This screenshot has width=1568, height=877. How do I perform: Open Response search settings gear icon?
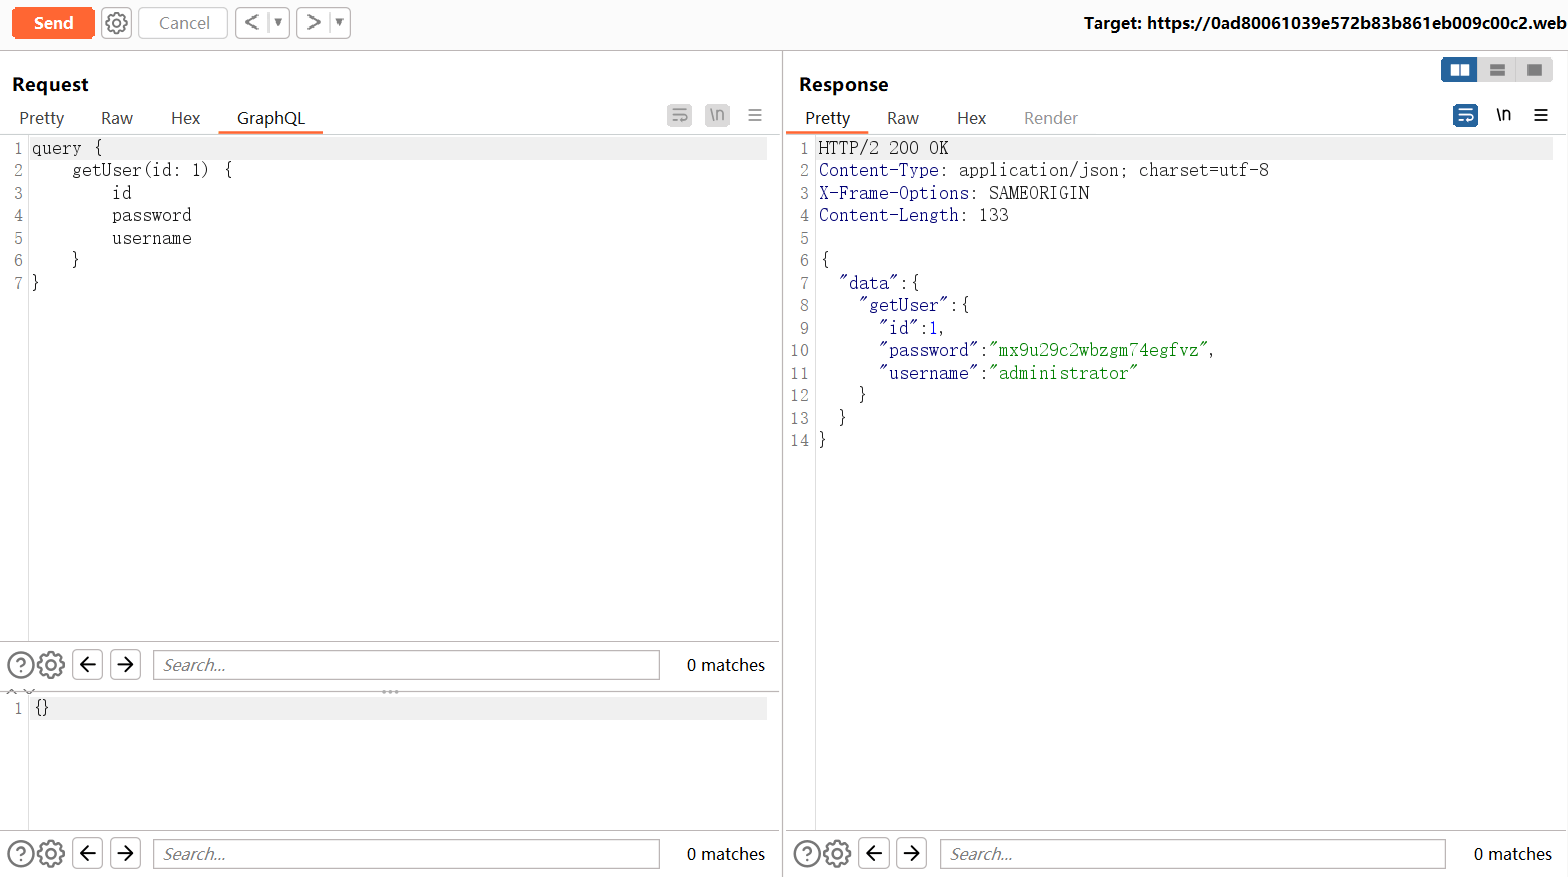tap(837, 854)
